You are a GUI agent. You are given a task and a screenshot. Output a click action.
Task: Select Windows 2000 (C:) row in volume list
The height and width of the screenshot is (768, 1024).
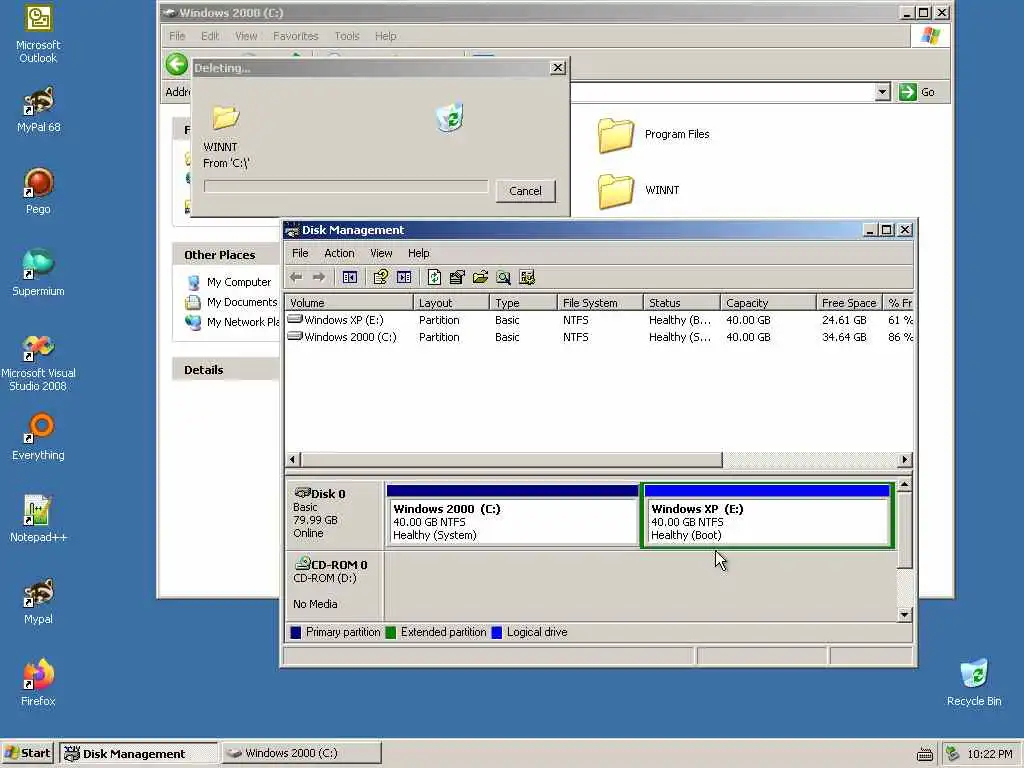[599, 337]
